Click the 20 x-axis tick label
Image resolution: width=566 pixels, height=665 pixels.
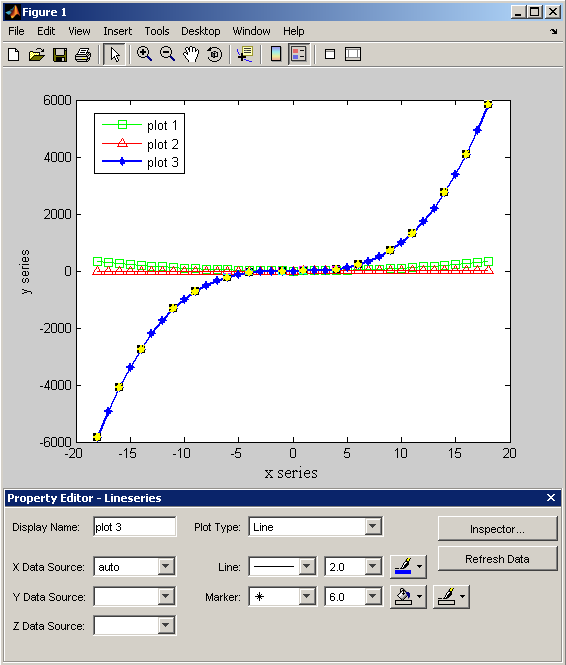click(x=510, y=453)
